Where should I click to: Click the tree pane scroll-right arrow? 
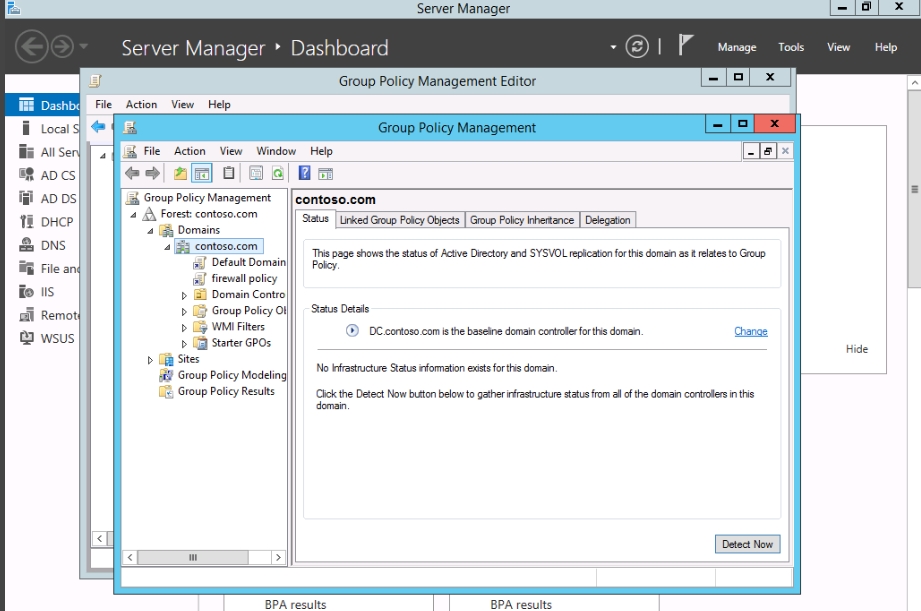(278, 557)
